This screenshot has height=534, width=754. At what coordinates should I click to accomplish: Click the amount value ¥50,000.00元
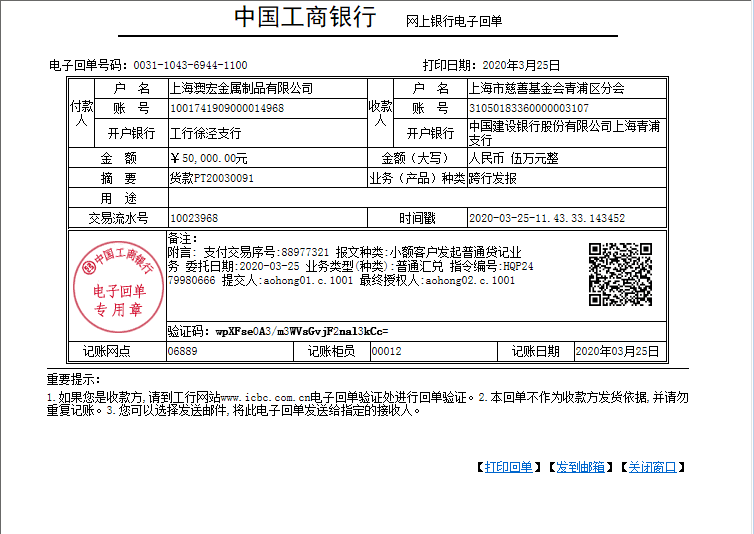tap(209, 158)
